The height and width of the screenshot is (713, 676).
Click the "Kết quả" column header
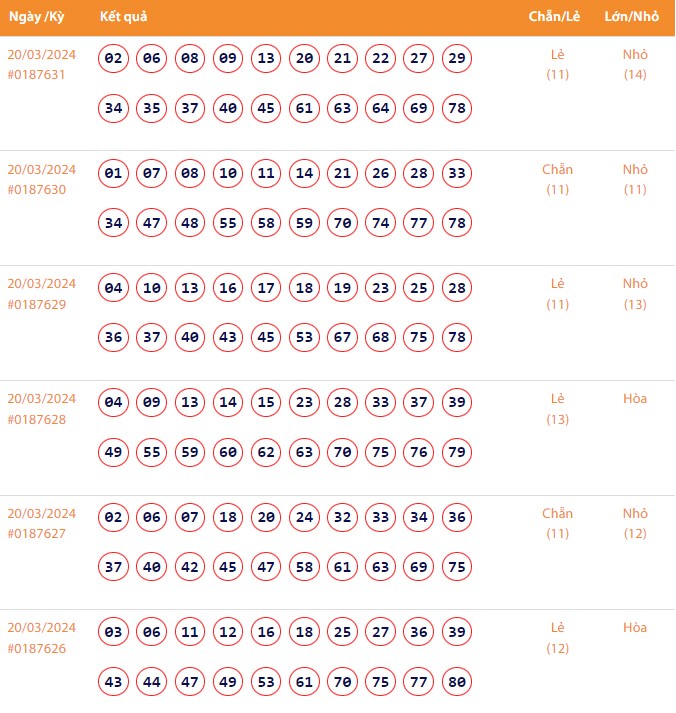click(x=124, y=17)
